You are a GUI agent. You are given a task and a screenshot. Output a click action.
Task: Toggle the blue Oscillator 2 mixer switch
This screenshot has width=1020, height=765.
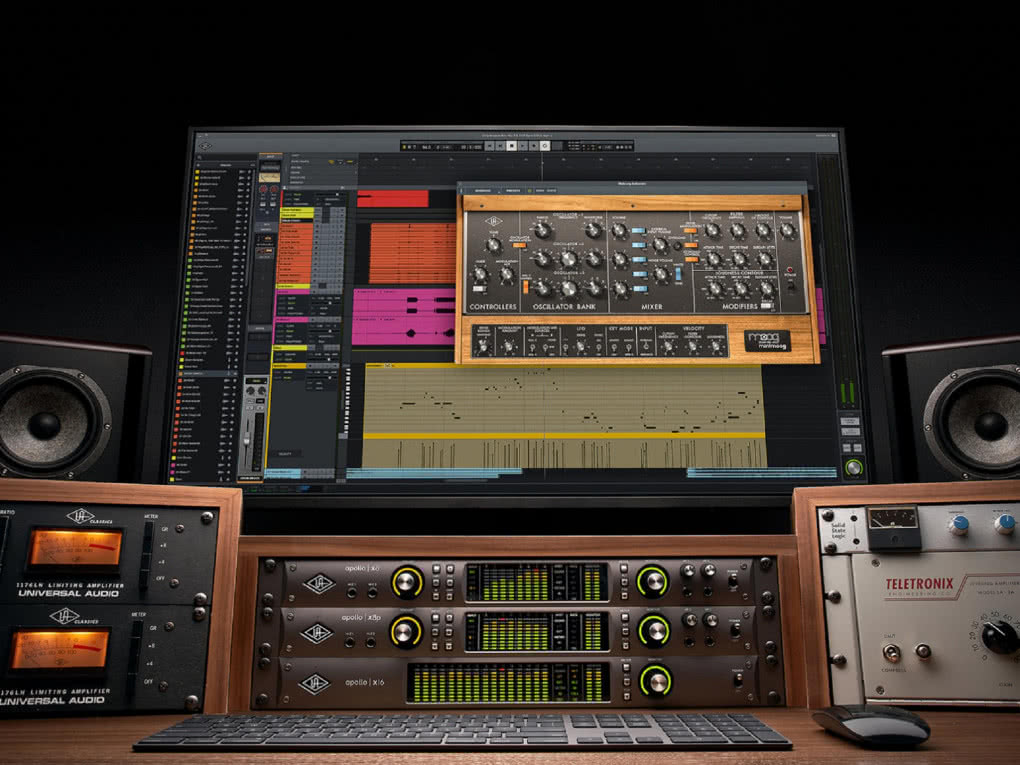click(639, 260)
